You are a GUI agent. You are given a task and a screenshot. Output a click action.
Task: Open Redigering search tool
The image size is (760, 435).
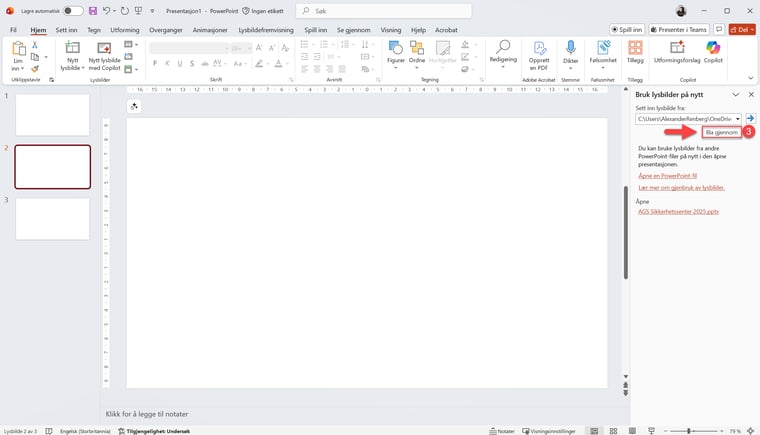[x=503, y=52]
